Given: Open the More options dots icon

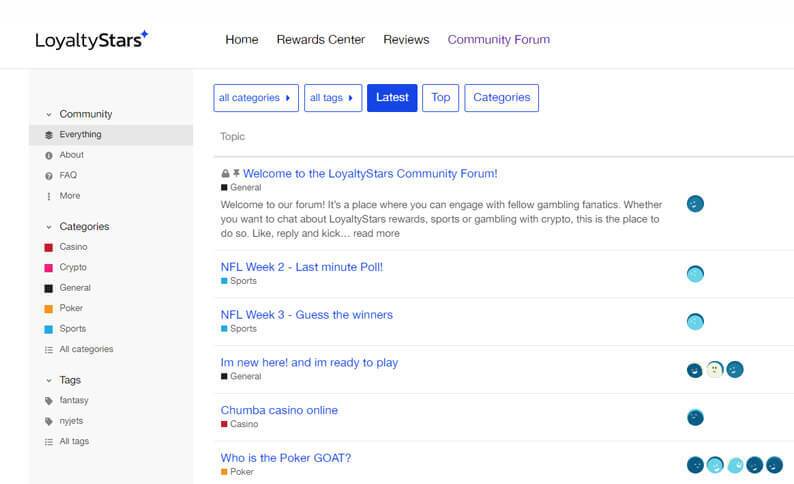Looking at the screenshot, I should coord(49,196).
